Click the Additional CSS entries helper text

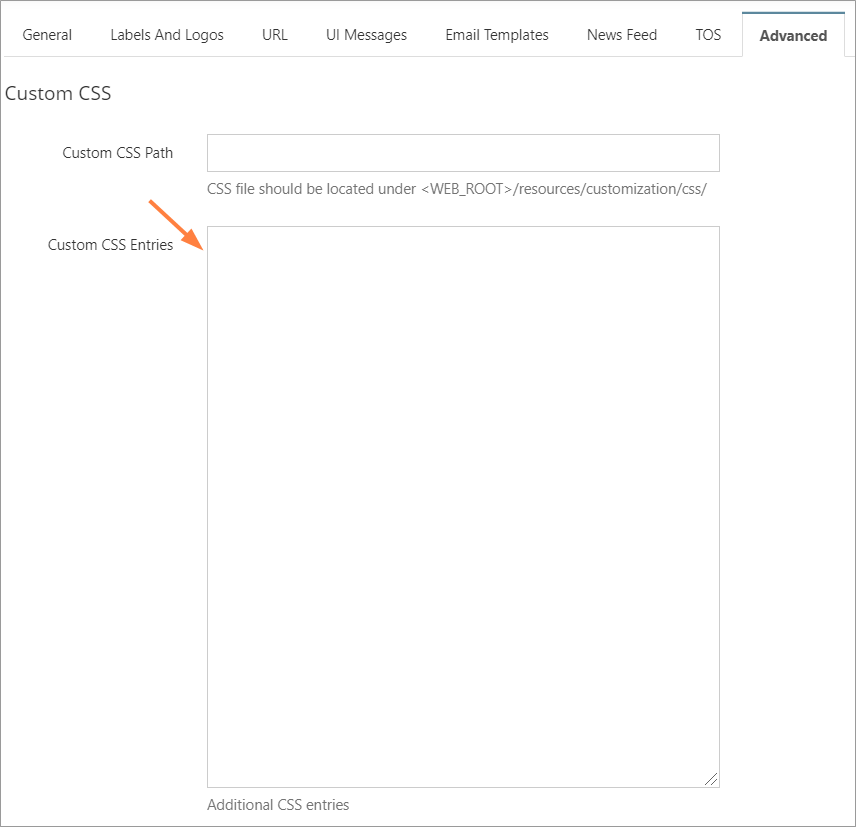tap(278, 805)
